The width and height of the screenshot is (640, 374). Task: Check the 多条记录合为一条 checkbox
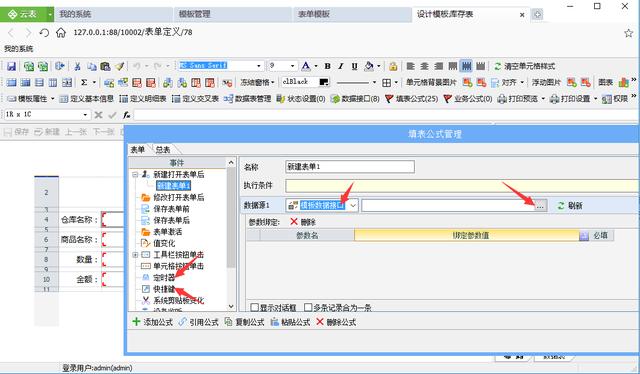[308, 307]
